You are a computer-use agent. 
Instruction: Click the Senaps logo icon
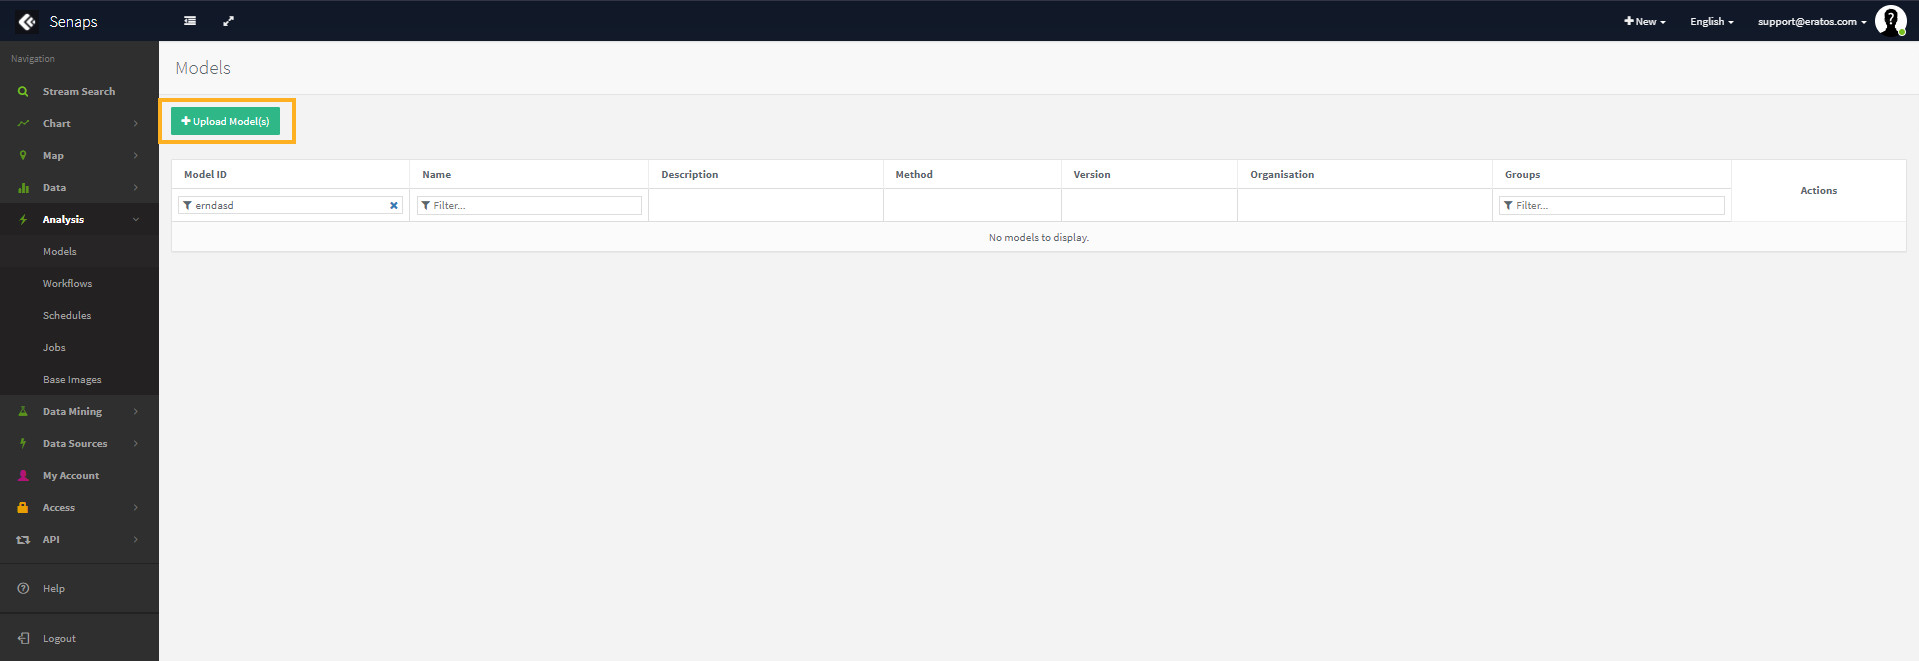click(27, 21)
